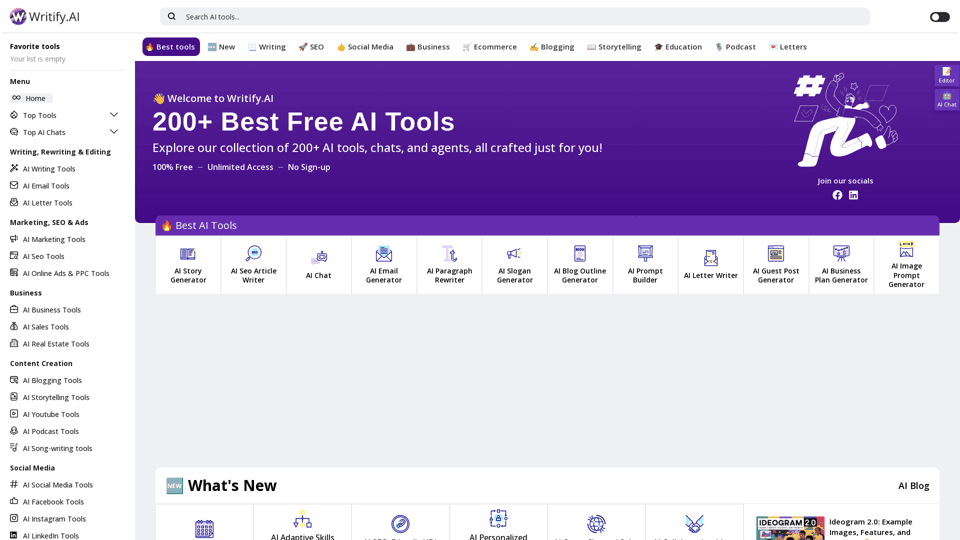Viewport: 960px width, 540px height.
Task: Open AI Facebook Tools in sidebar
Action: pyautogui.click(x=47, y=502)
